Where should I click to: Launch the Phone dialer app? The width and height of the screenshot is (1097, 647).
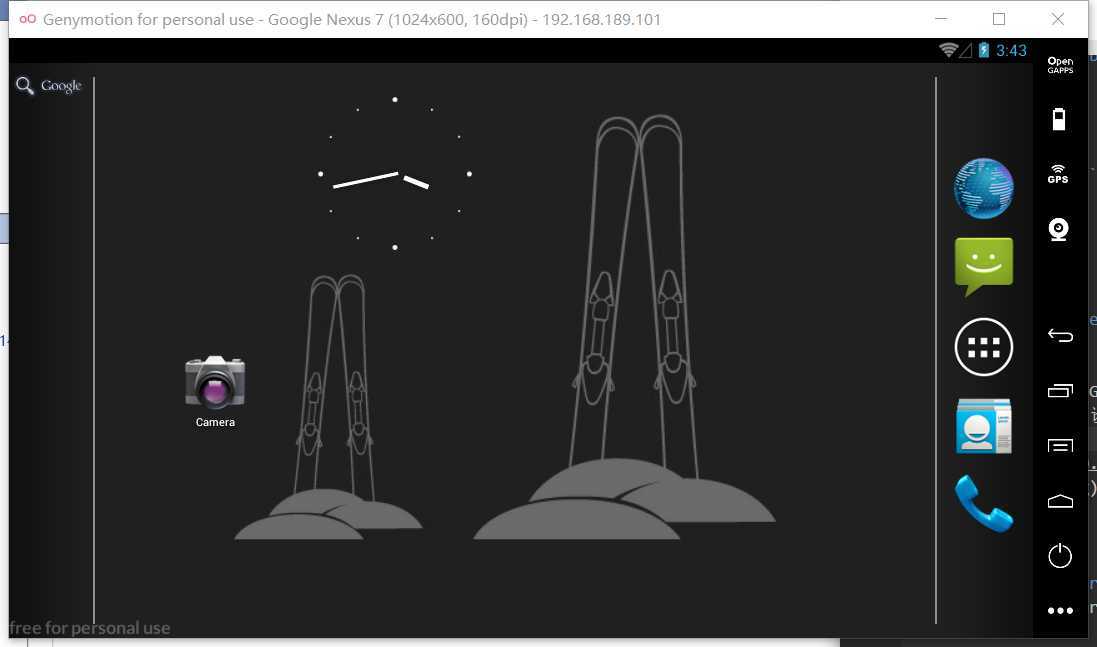point(984,504)
